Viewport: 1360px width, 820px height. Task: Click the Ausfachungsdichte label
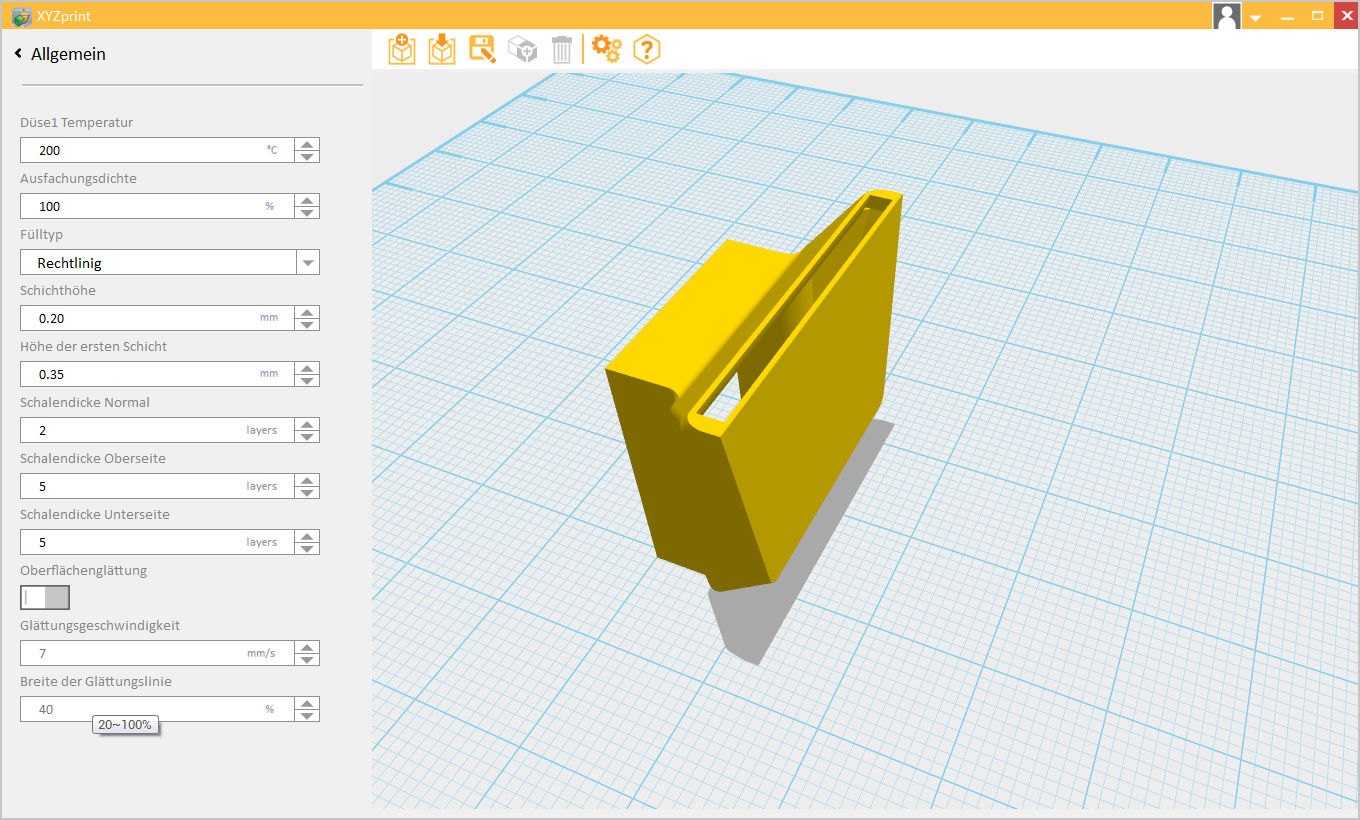pyautogui.click(x=78, y=178)
